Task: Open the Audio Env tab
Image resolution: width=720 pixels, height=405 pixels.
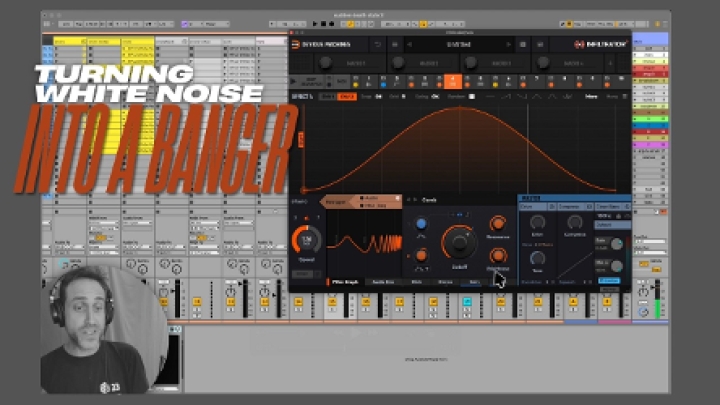Action: click(x=383, y=282)
